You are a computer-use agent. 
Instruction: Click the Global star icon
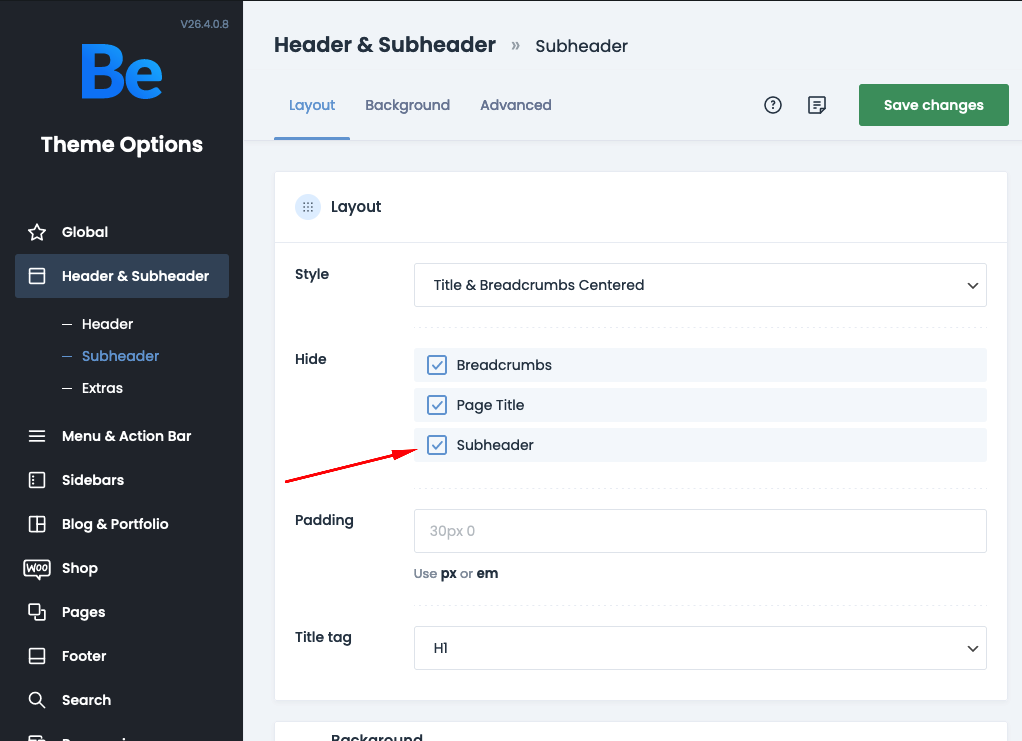(x=37, y=232)
